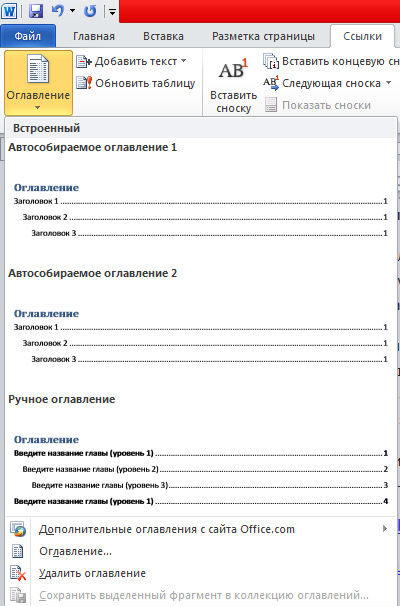Click the Показать сноски icon
The height and width of the screenshot is (606, 400).
pos(271,105)
